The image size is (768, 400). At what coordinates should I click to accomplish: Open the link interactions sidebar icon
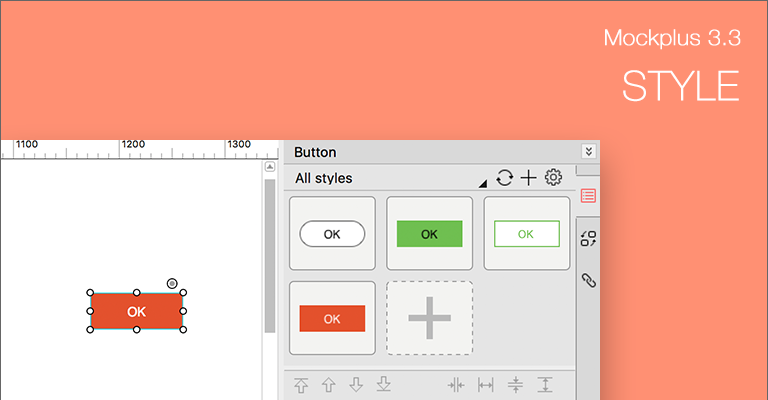click(x=588, y=281)
